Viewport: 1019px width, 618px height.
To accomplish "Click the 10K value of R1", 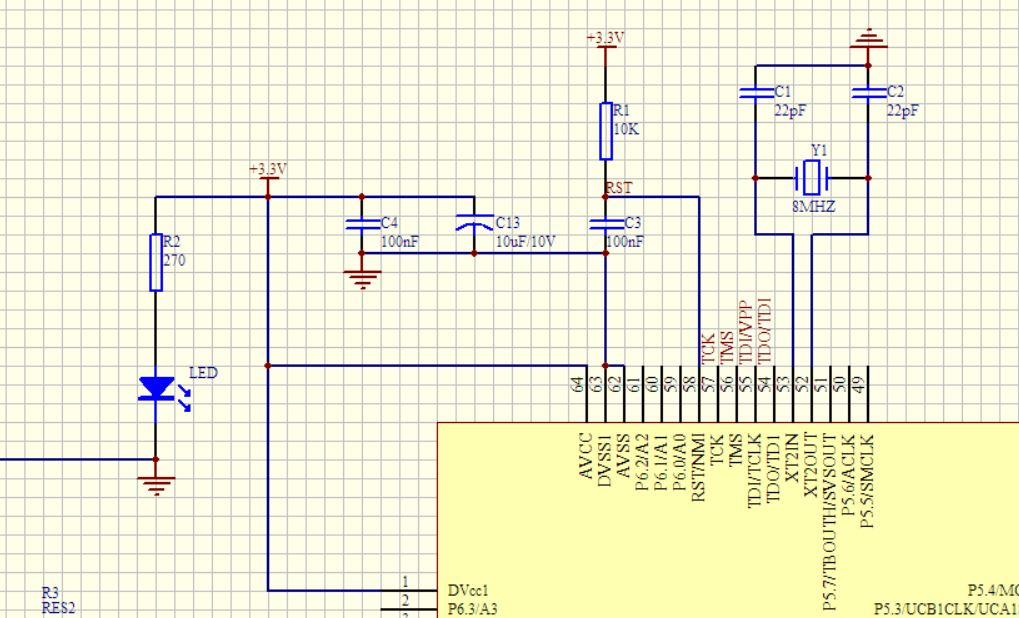I will tap(626, 129).
